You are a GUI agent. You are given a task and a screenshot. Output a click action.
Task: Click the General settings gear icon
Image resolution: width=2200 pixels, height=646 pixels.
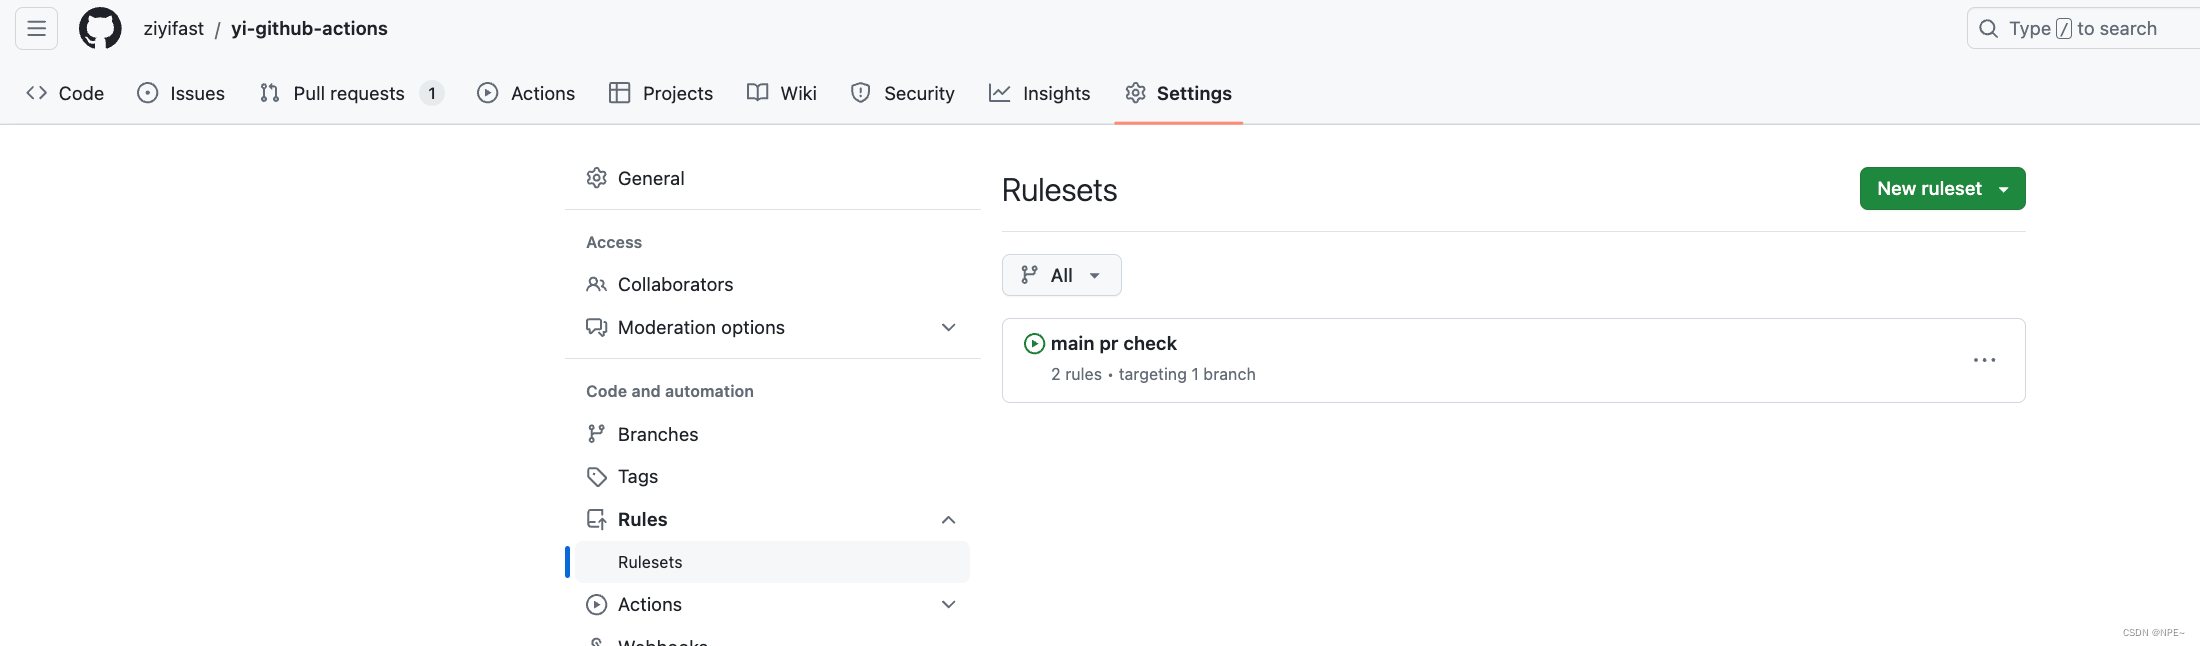point(597,178)
